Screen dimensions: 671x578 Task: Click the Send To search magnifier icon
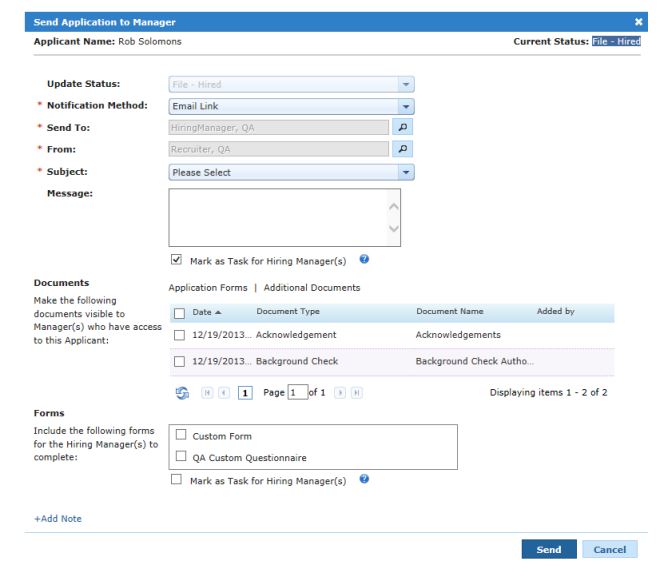(x=402, y=127)
